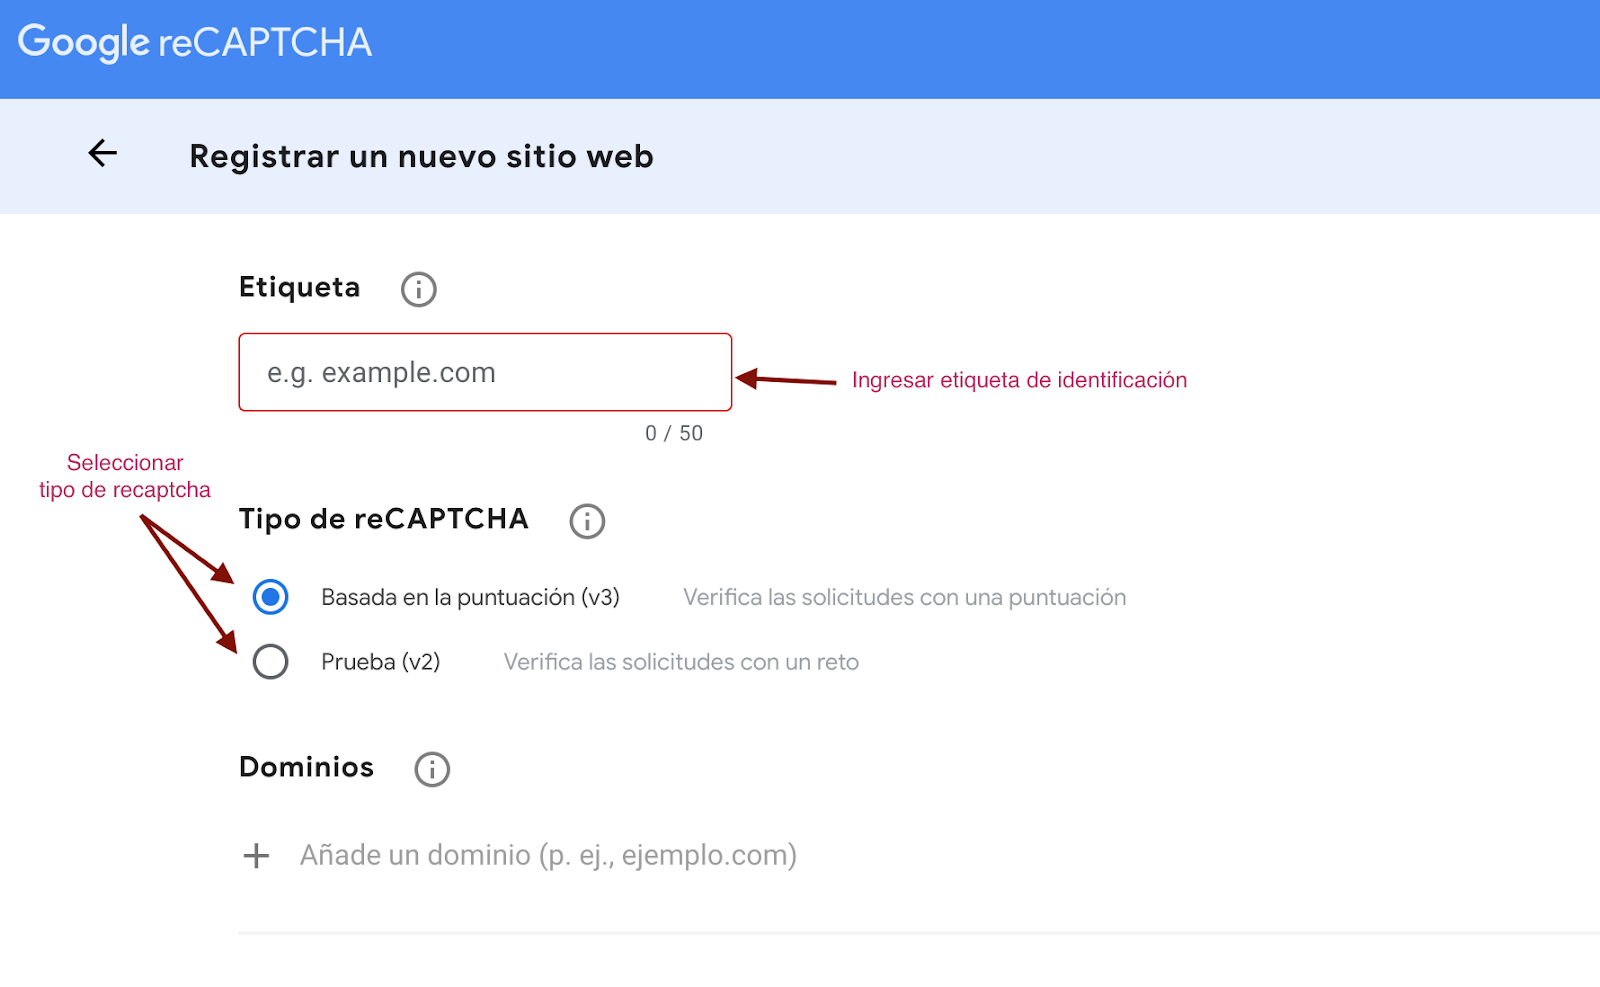Click the Etiqueta label input field

485,373
